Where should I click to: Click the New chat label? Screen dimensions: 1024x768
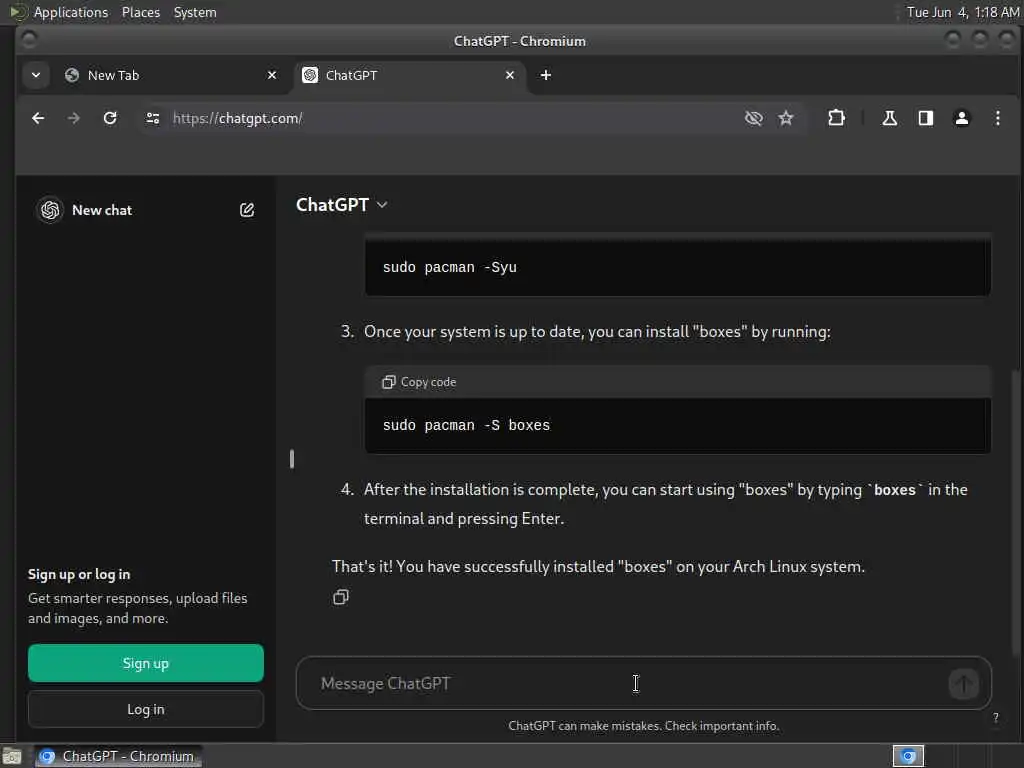(x=102, y=210)
